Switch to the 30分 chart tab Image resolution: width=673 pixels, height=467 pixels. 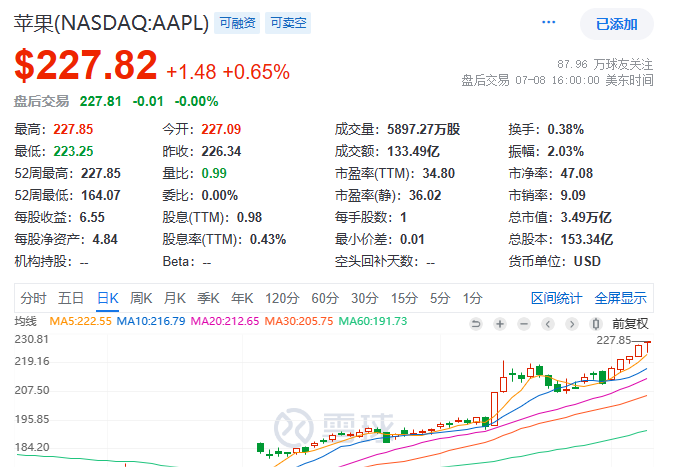tap(364, 298)
